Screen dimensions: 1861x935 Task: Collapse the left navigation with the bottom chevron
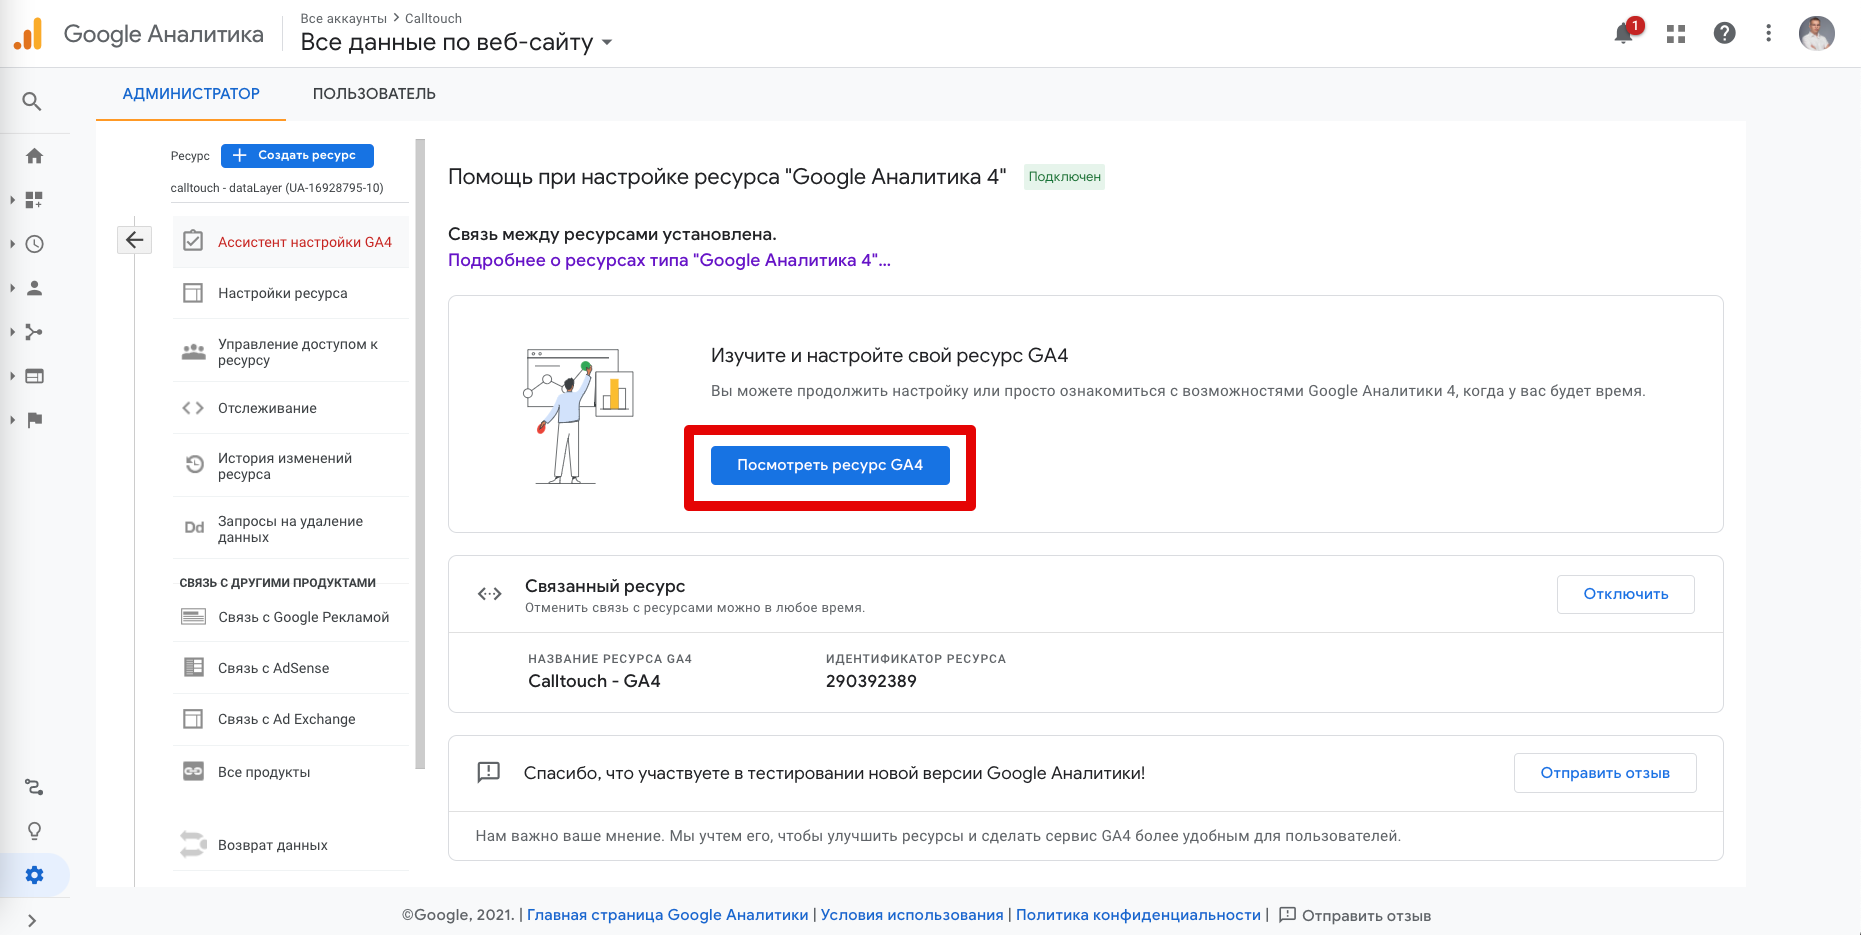33,919
